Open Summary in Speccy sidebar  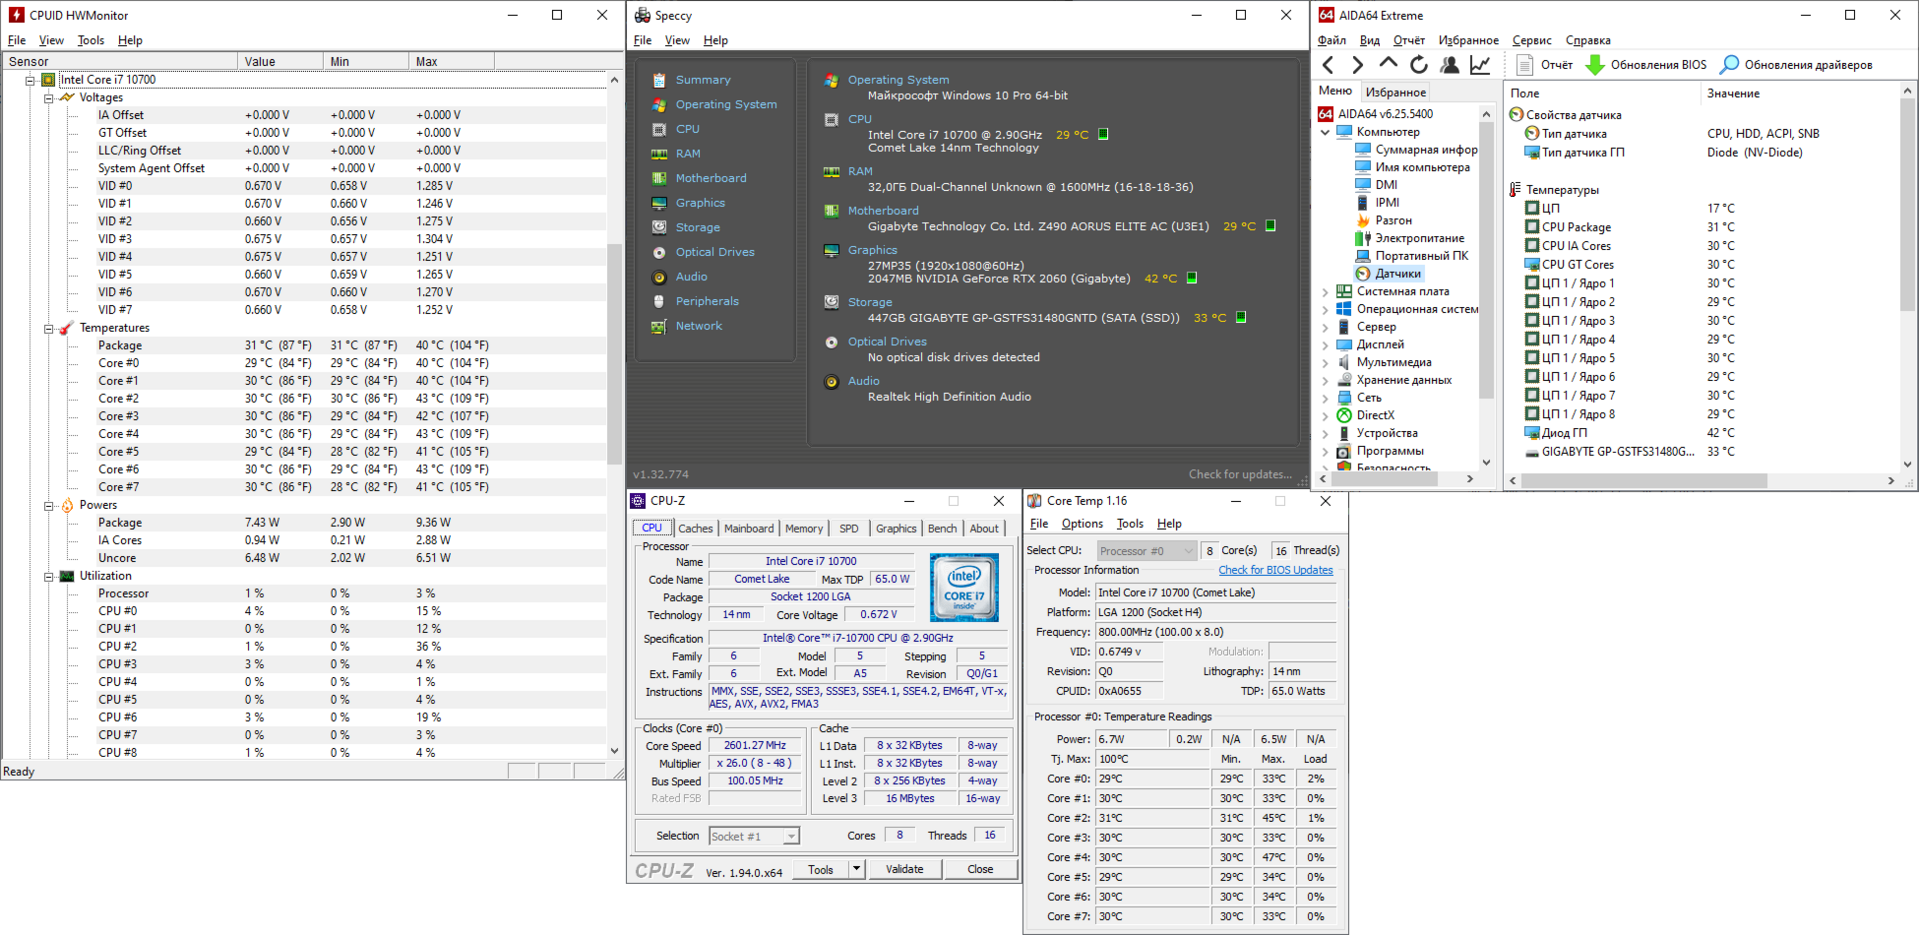click(702, 80)
